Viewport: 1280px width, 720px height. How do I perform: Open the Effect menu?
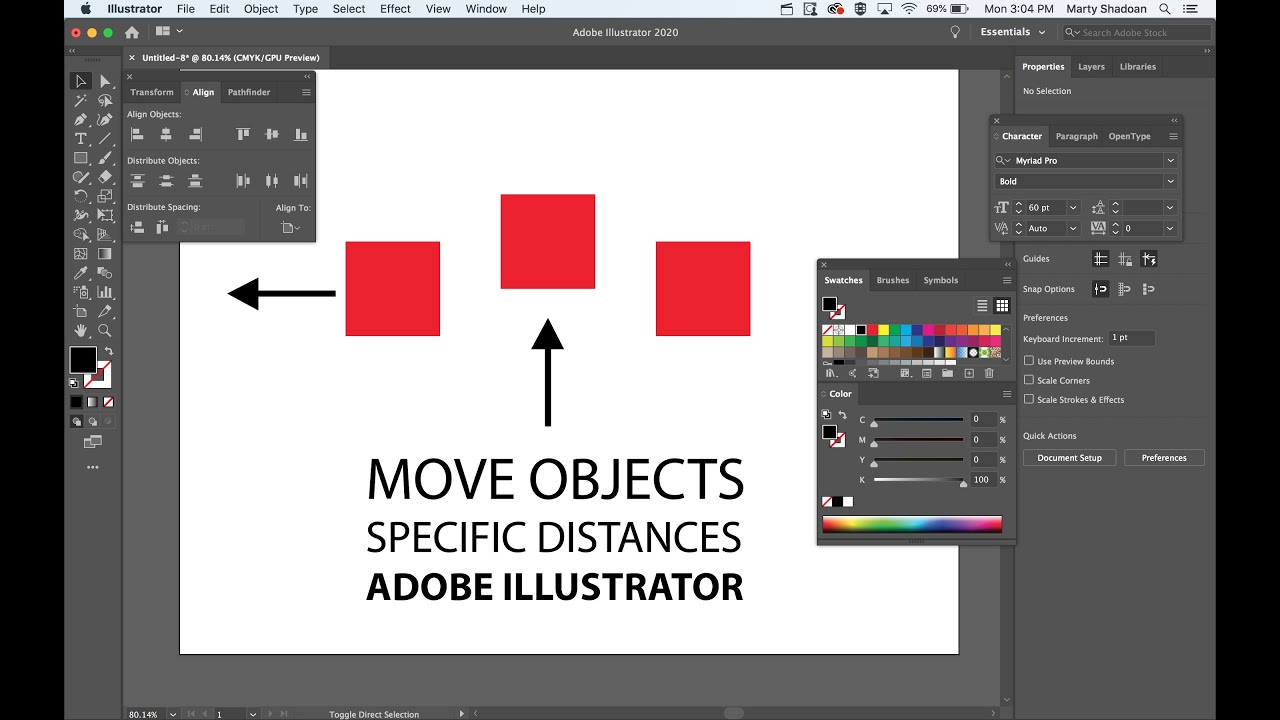[x=395, y=9]
